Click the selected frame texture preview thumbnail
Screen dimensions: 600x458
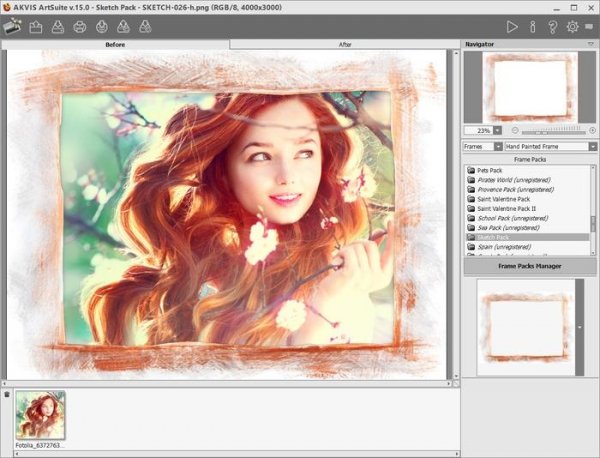[x=526, y=328]
